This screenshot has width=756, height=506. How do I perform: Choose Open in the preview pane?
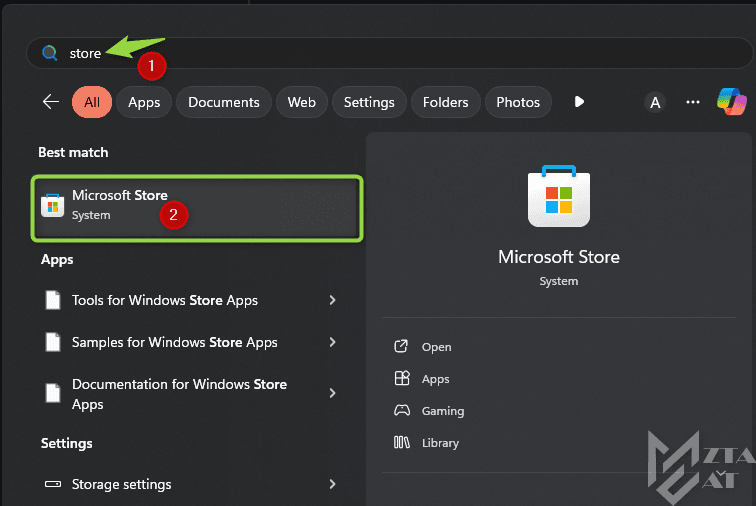pyautogui.click(x=436, y=347)
